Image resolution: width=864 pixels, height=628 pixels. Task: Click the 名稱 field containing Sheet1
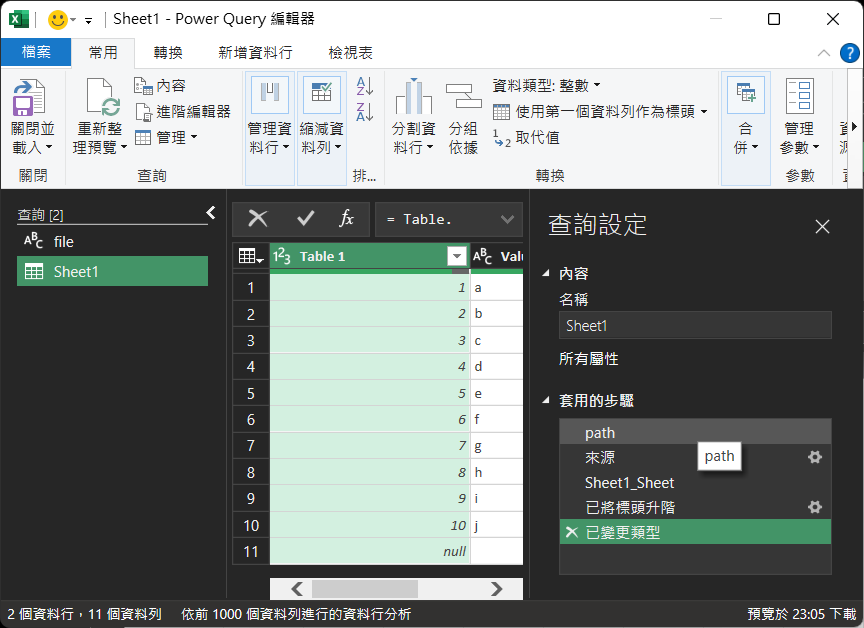point(695,325)
